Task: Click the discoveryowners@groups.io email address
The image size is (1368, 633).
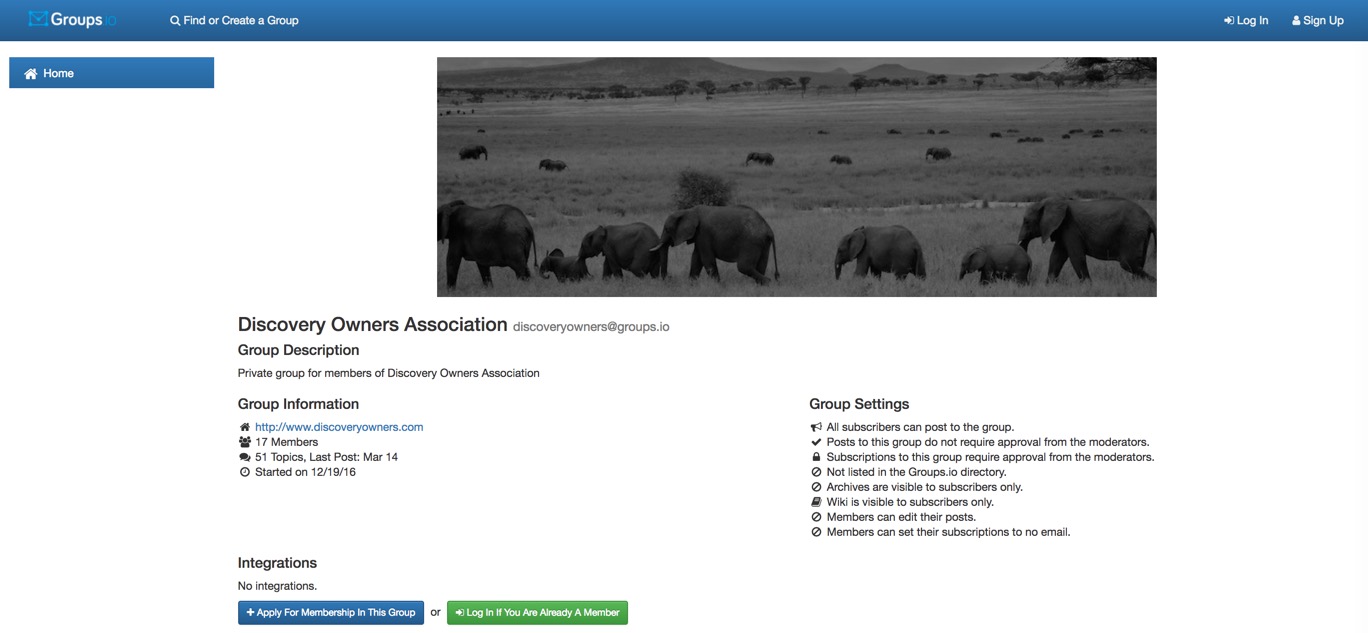Action: click(591, 327)
